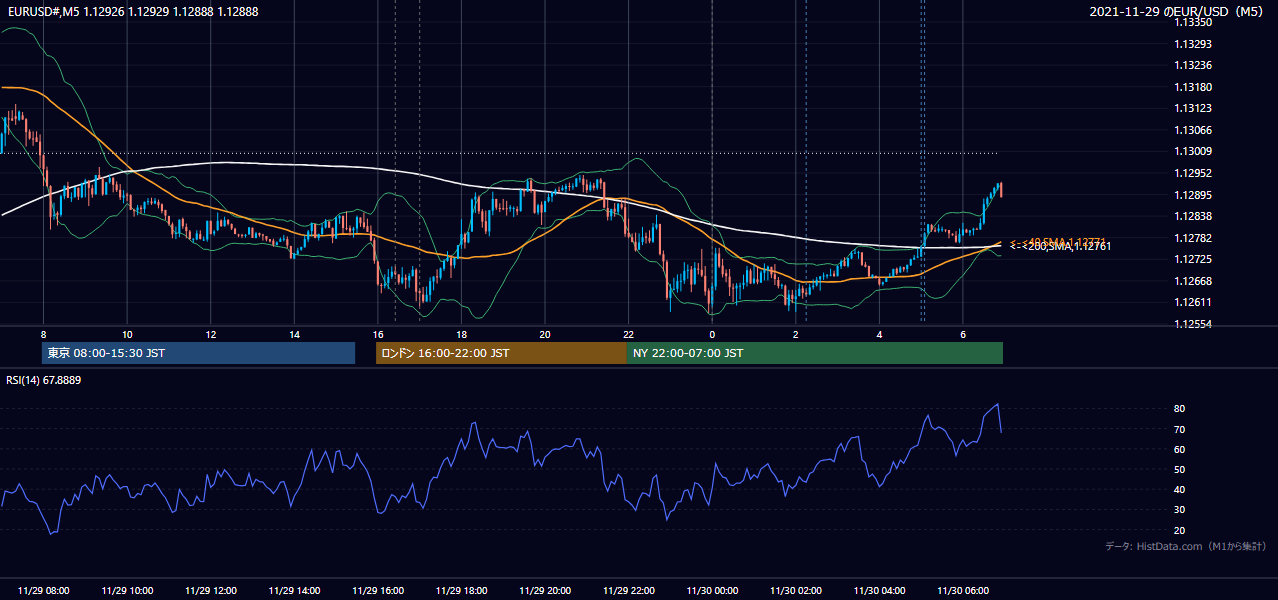Click the 11/29 10:00 bottom time label

click(127, 591)
